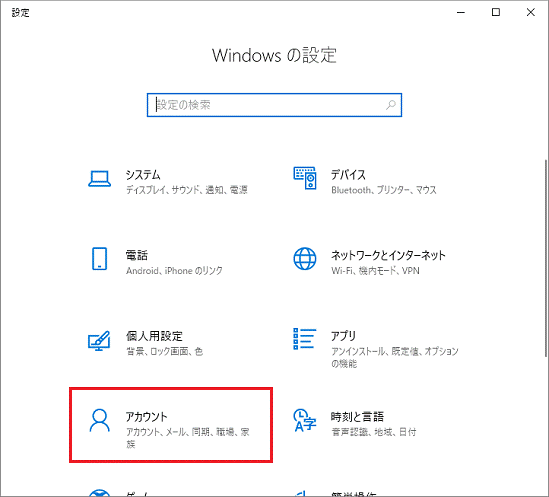Click the Wi-Fi、機内モード、VPN description
This screenshot has width=549, height=497.
pyautogui.click(x=375, y=270)
